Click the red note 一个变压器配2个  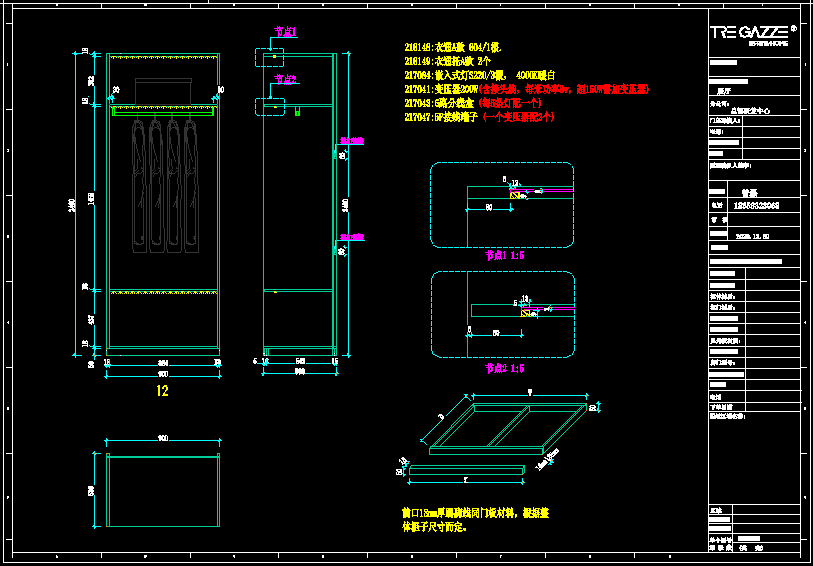coord(518,117)
